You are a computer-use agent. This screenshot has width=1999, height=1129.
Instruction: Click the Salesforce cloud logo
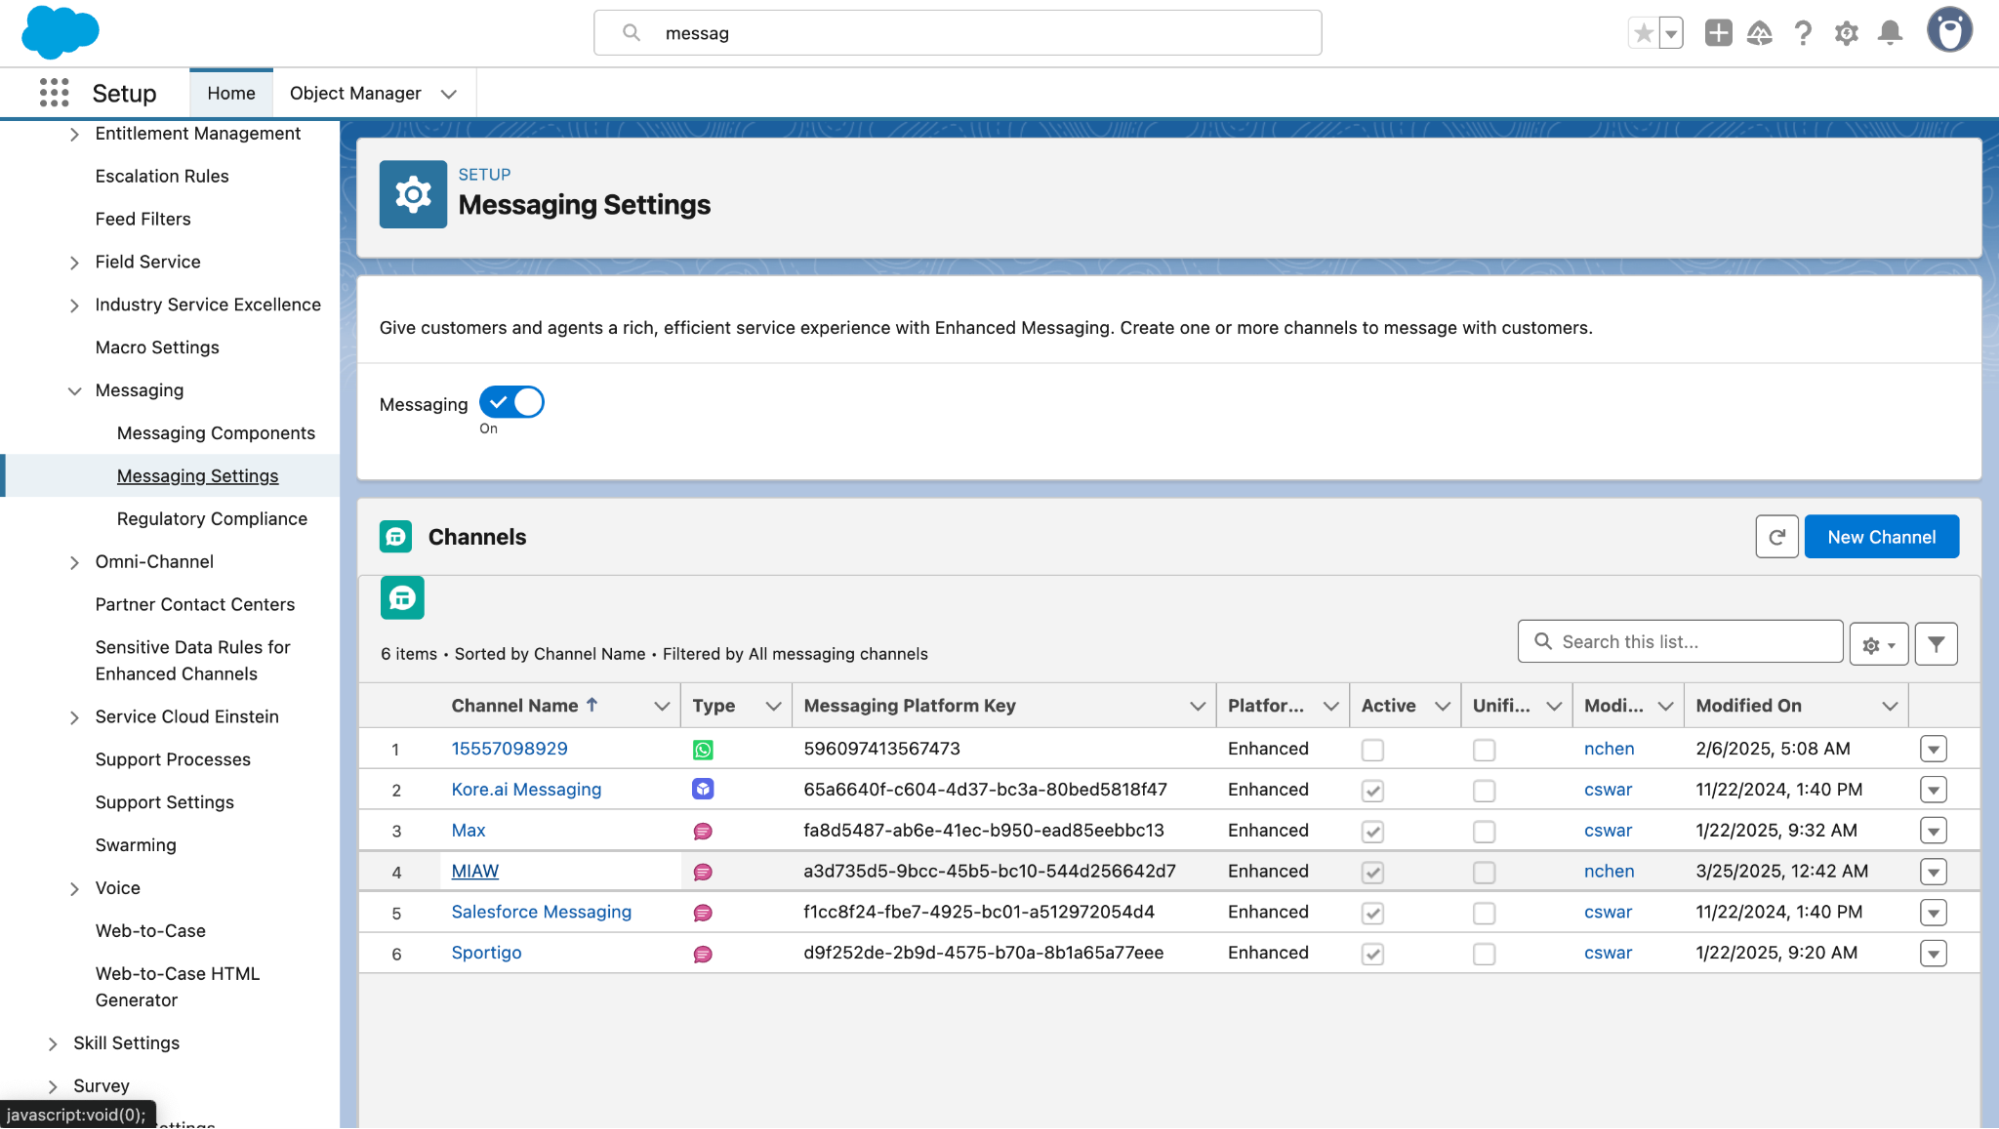pyautogui.click(x=60, y=32)
